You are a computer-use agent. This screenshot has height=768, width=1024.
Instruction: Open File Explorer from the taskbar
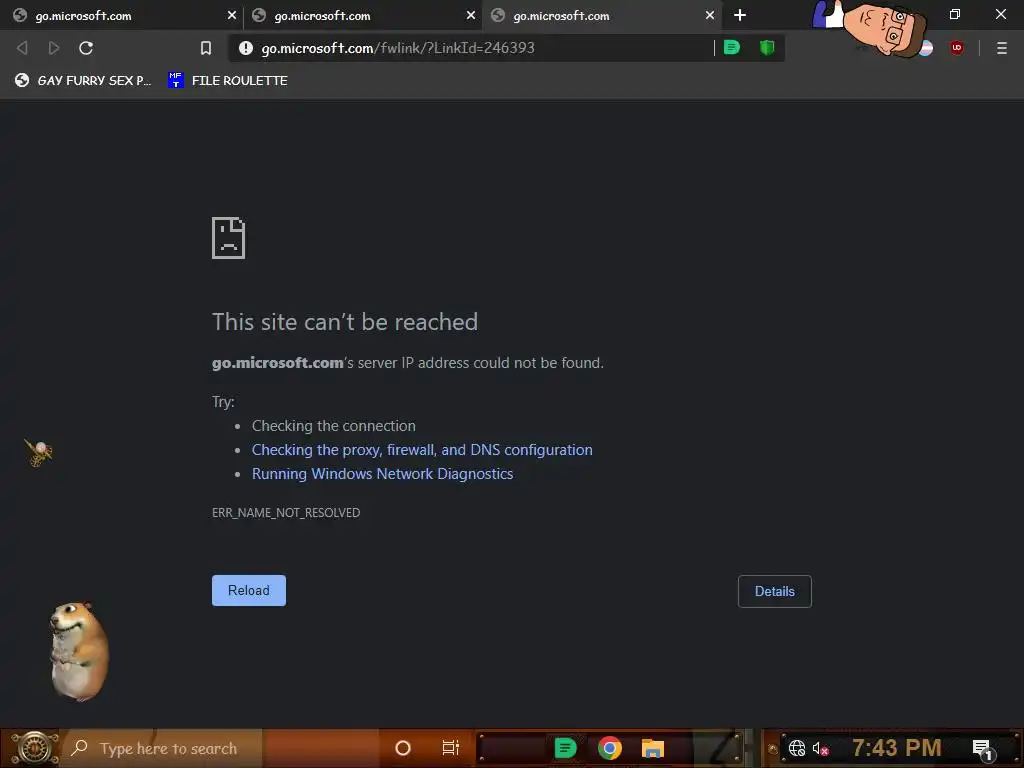tap(652, 748)
